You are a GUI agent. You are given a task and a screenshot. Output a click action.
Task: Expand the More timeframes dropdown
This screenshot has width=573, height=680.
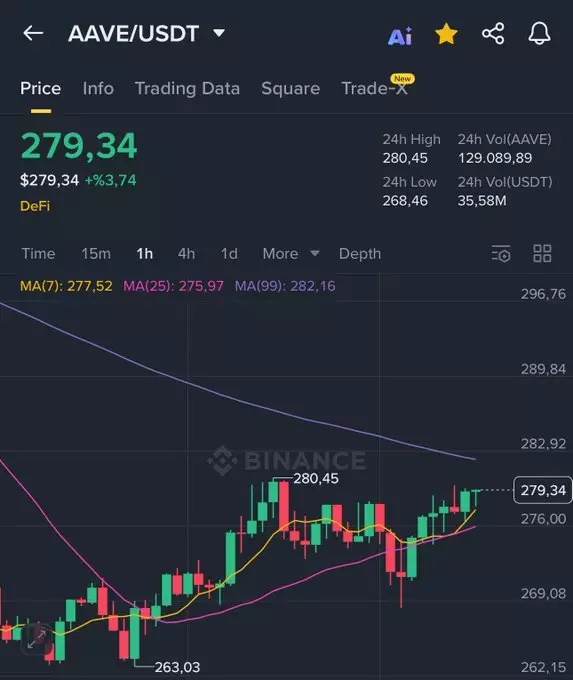tap(291, 254)
